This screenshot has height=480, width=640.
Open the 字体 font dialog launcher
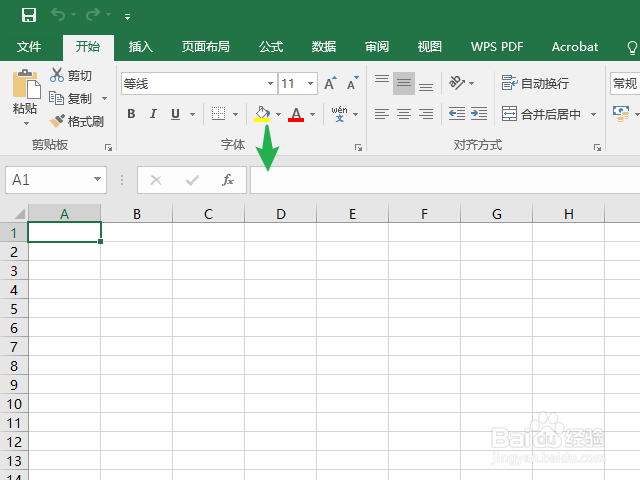(358, 147)
